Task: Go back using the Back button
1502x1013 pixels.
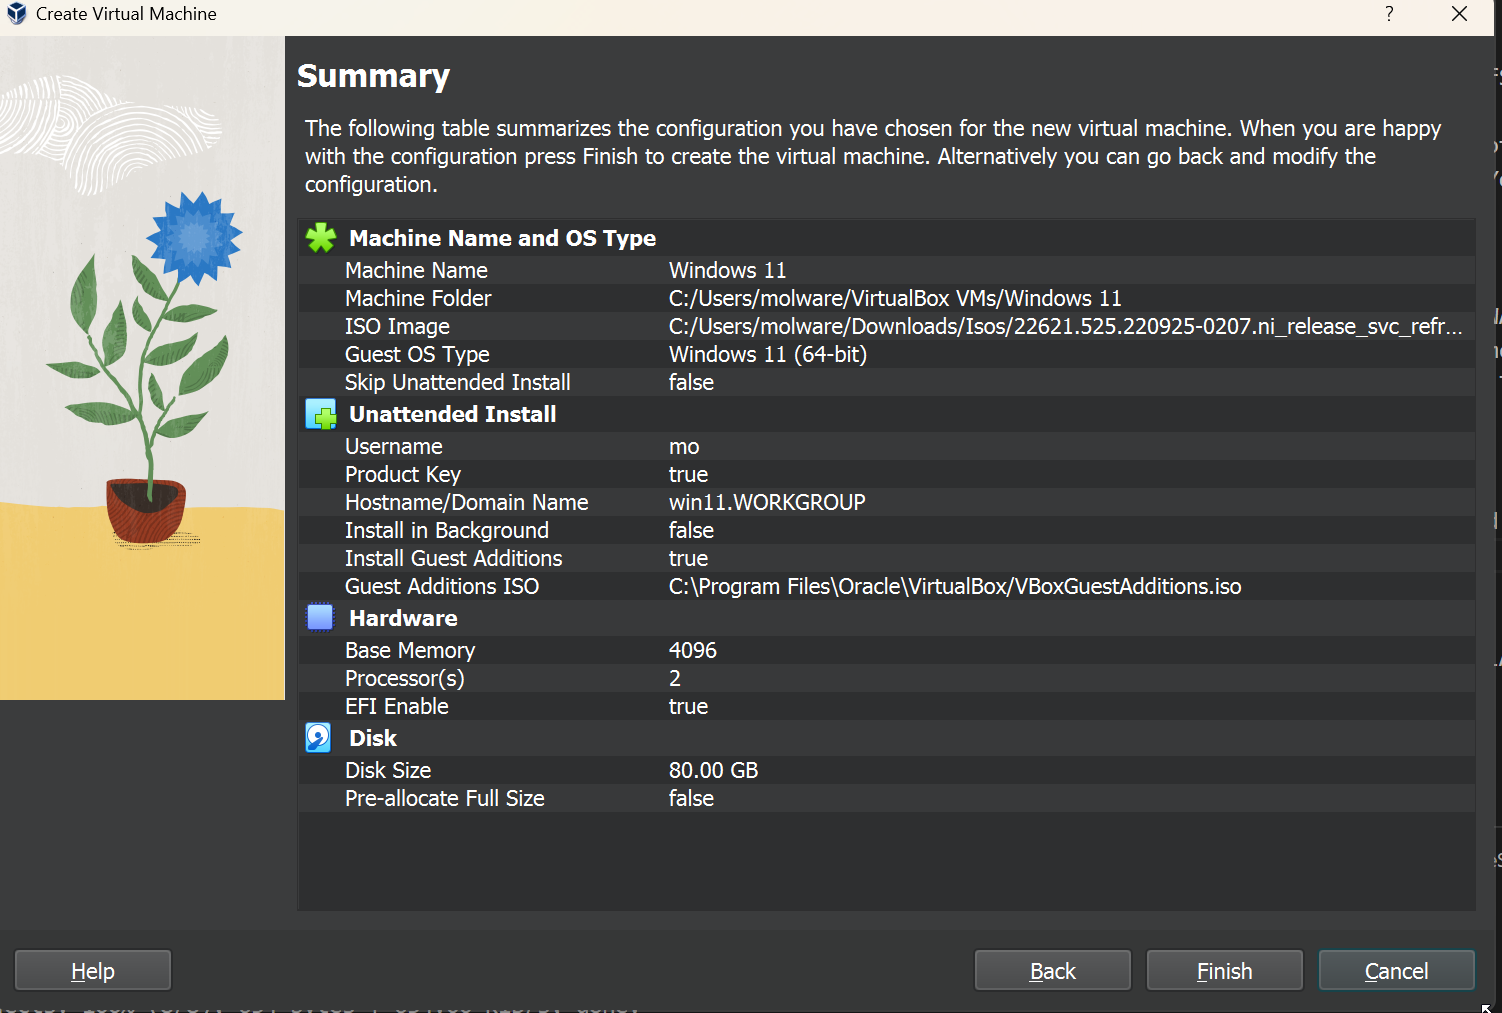Action: pos(1052,970)
